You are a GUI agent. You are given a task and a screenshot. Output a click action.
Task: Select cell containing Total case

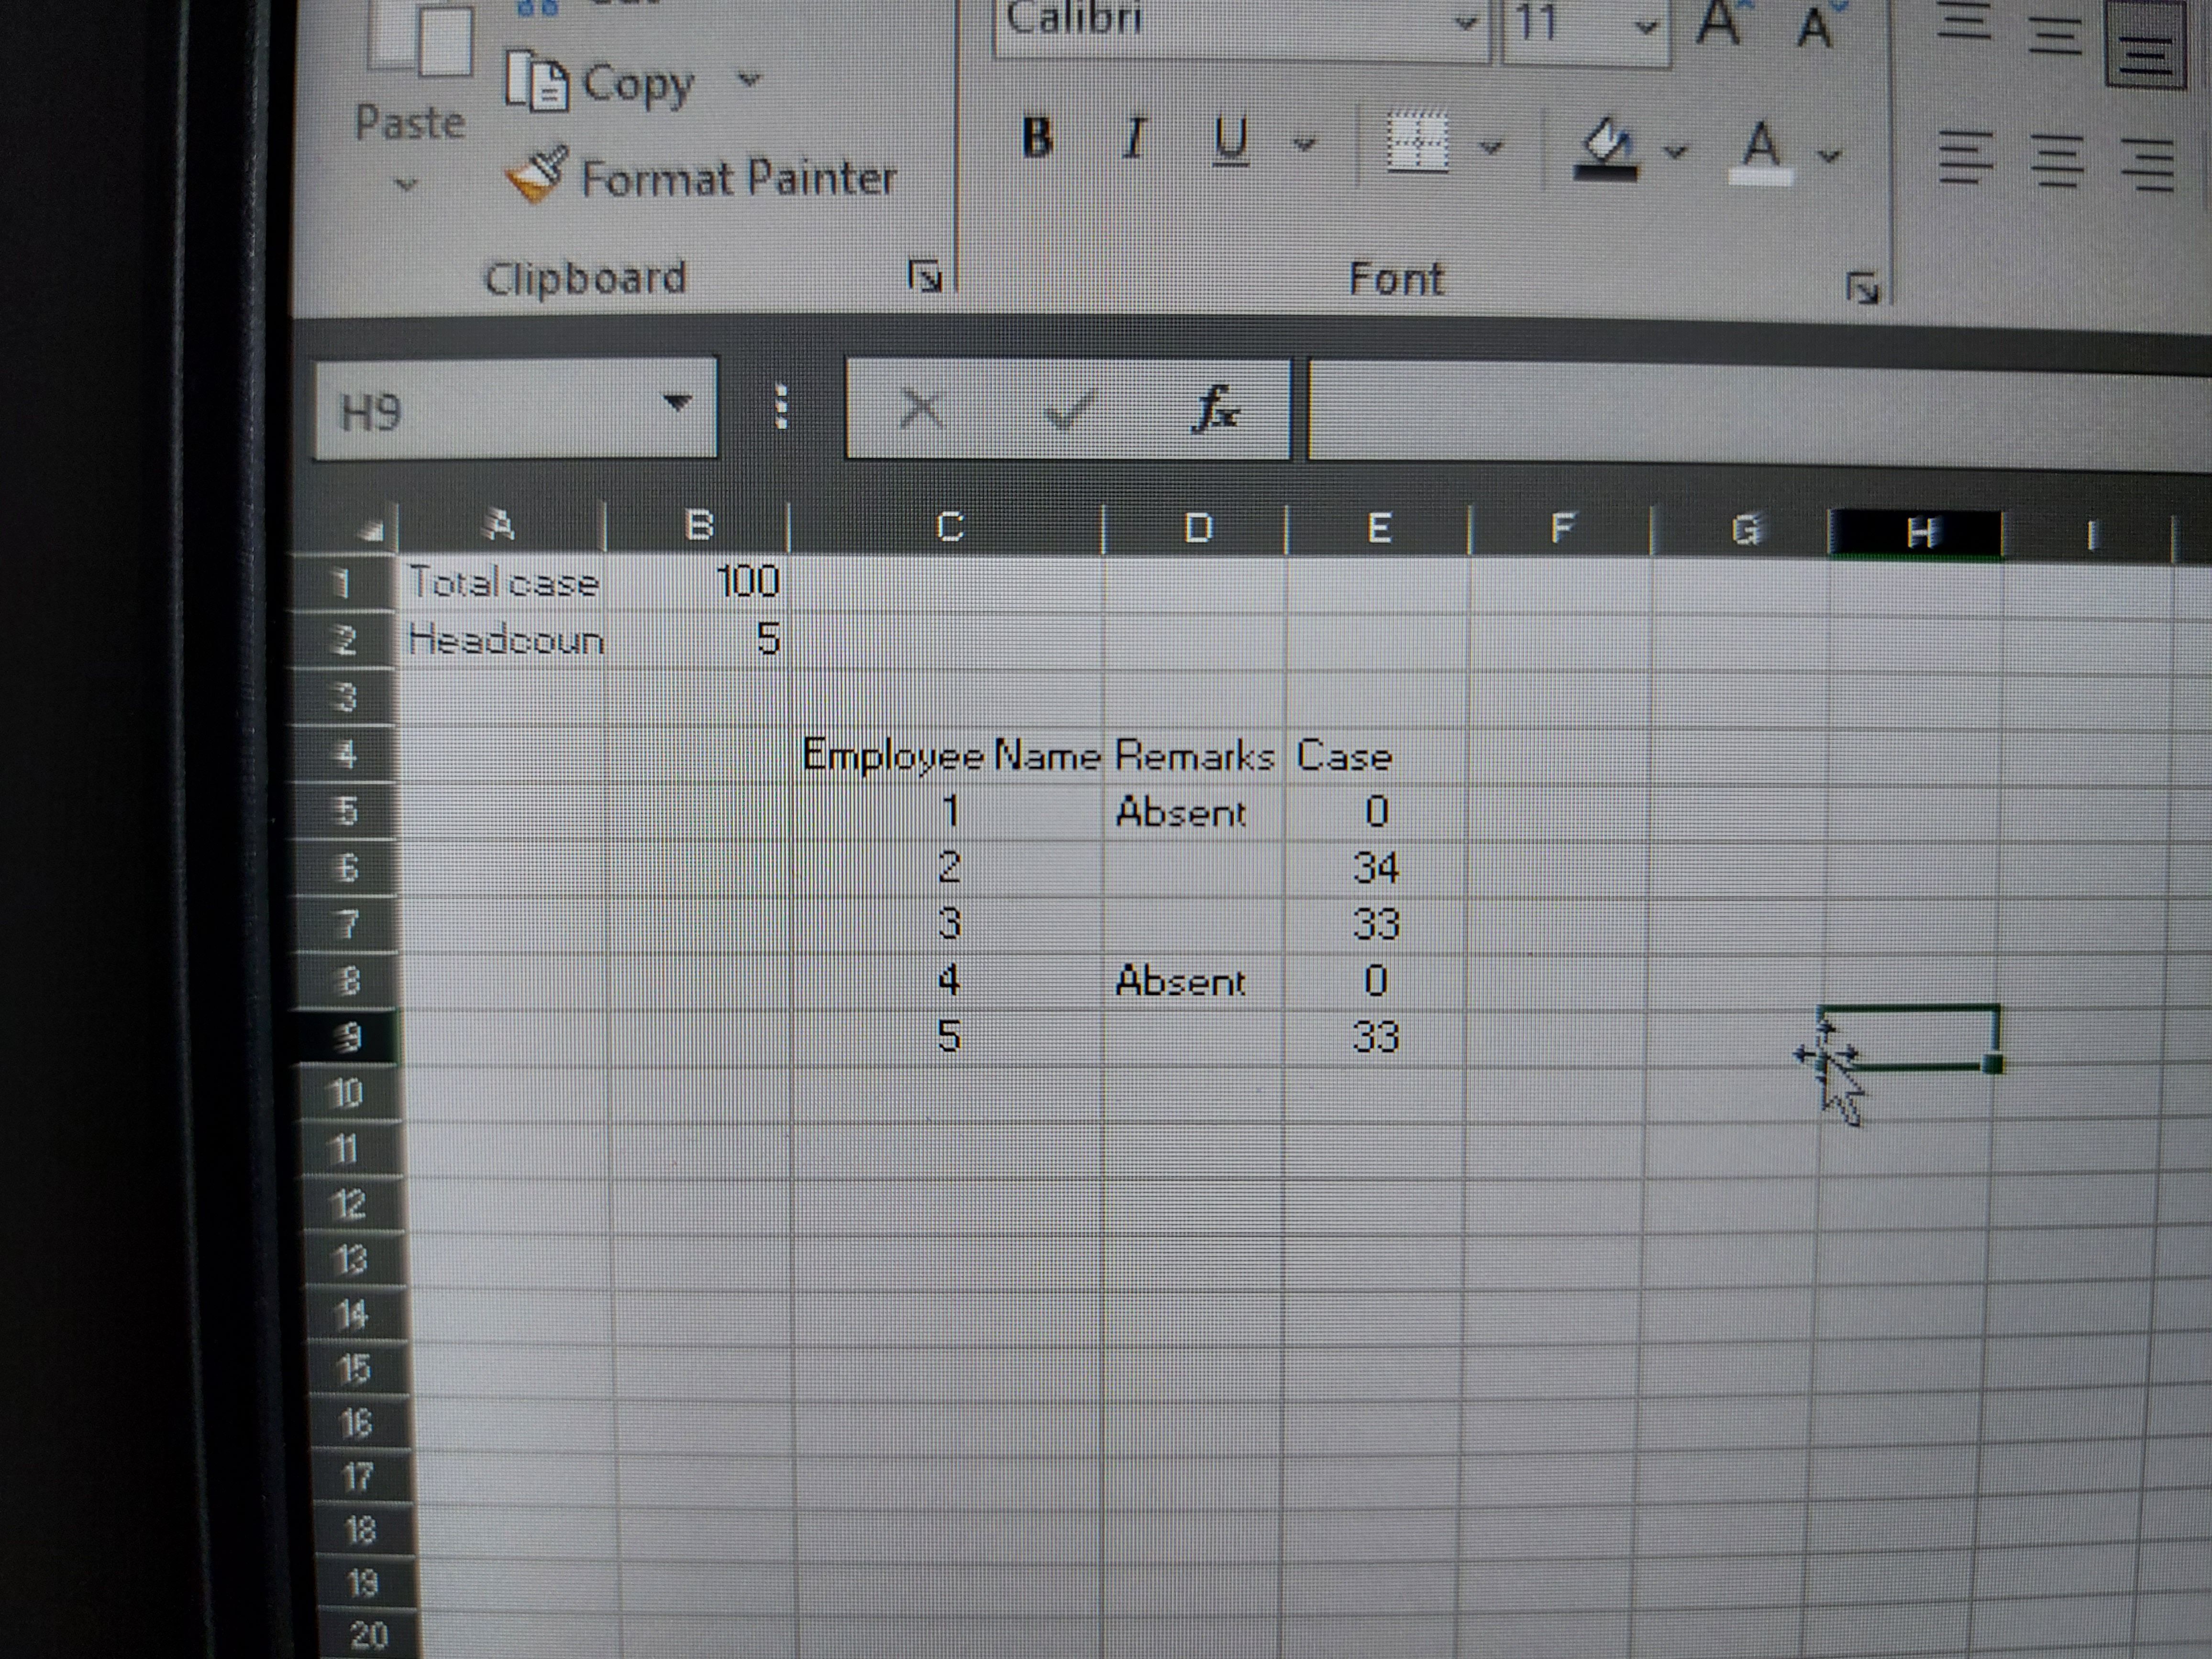(x=502, y=583)
